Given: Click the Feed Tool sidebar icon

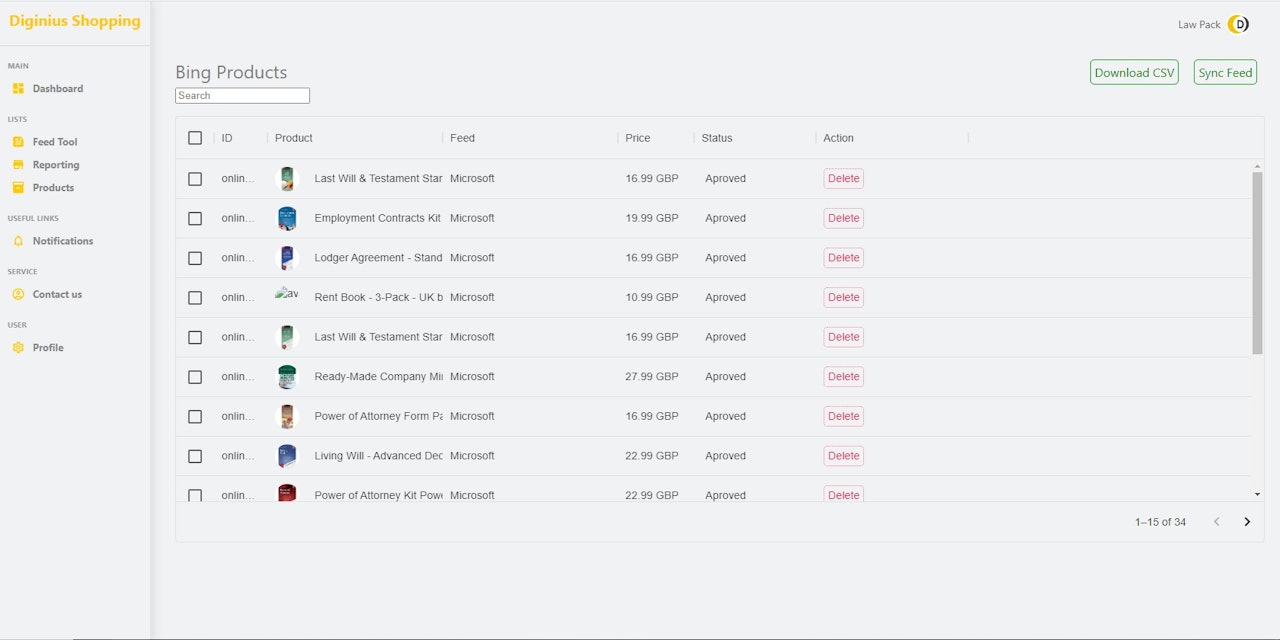Looking at the screenshot, I should click(x=18, y=142).
